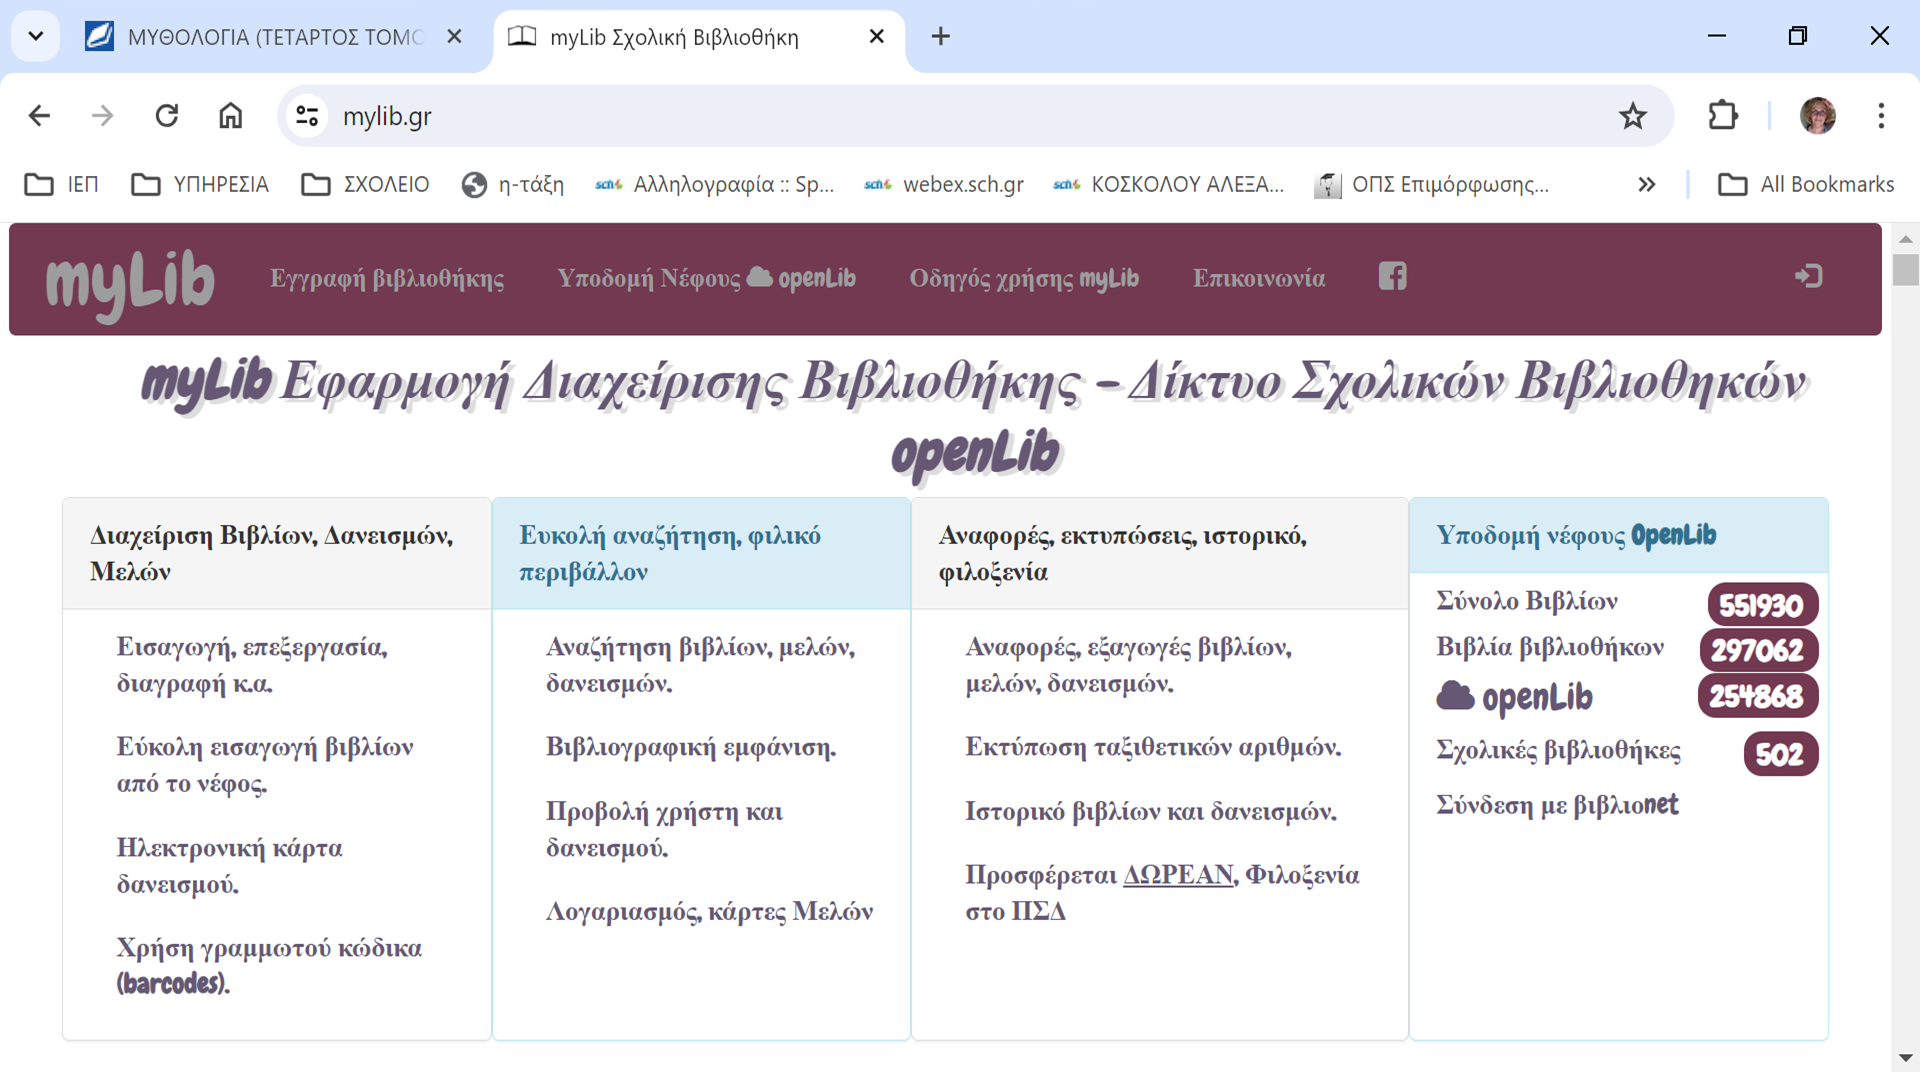This screenshot has height=1072, width=1920.
Task: Click the login icon in the navbar
Action: (x=1808, y=277)
